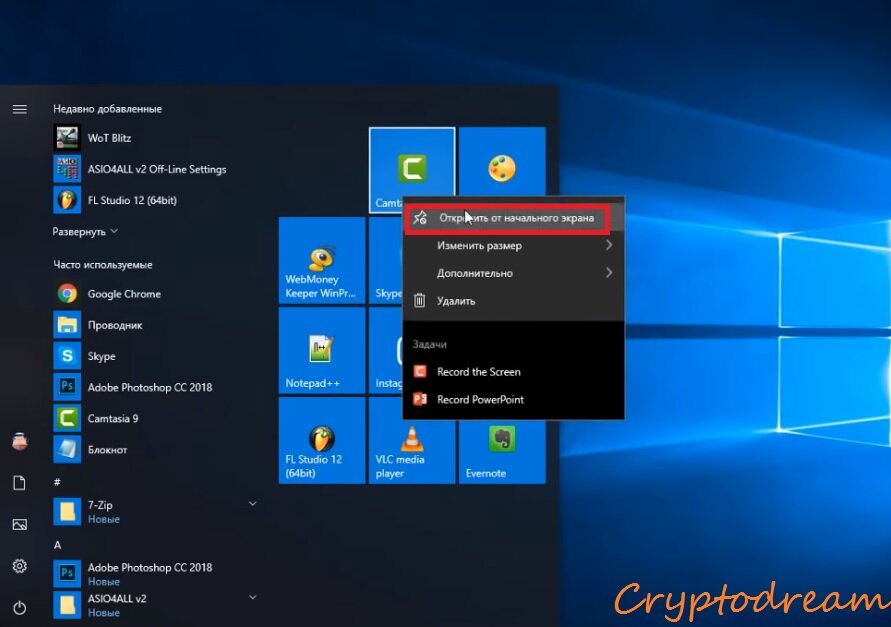
Task: Expand the ASIO4ALL v2 folder chevron
Action: 253,597
